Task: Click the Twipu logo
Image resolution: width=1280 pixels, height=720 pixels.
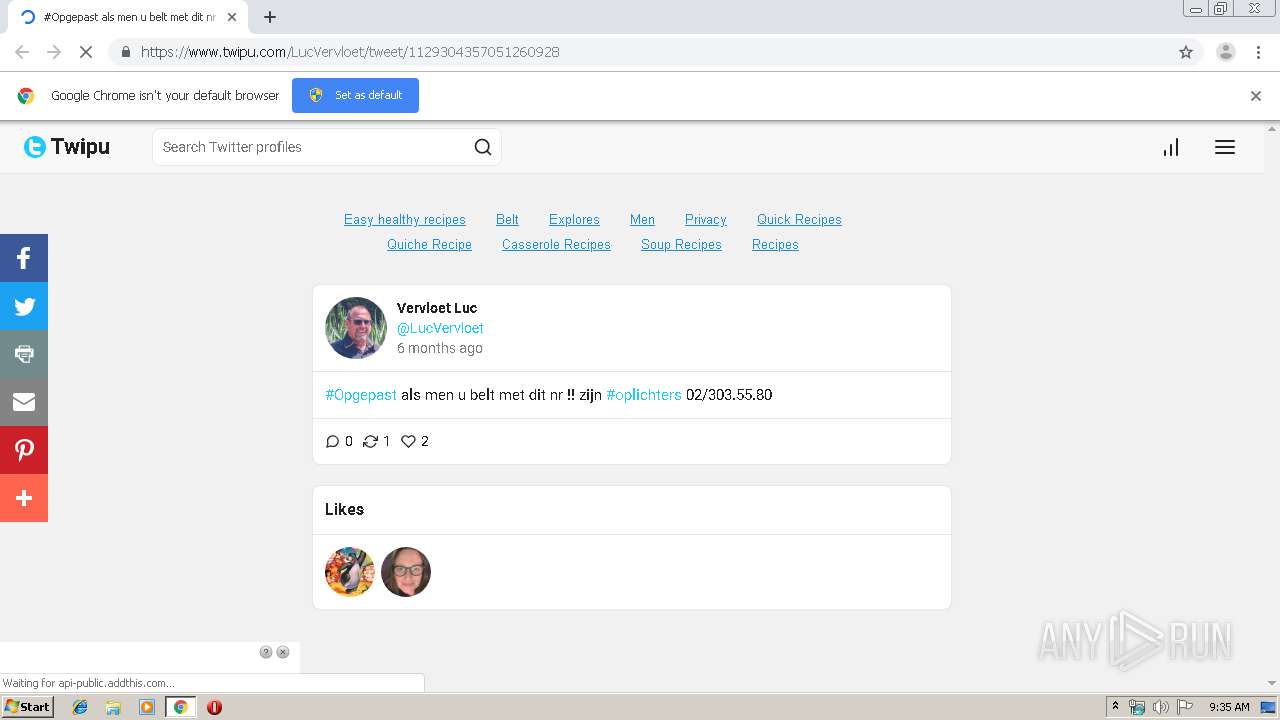Action: 67,147
